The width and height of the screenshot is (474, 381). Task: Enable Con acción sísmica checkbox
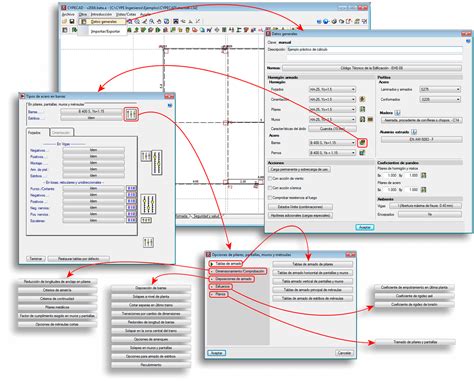click(x=270, y=188)
